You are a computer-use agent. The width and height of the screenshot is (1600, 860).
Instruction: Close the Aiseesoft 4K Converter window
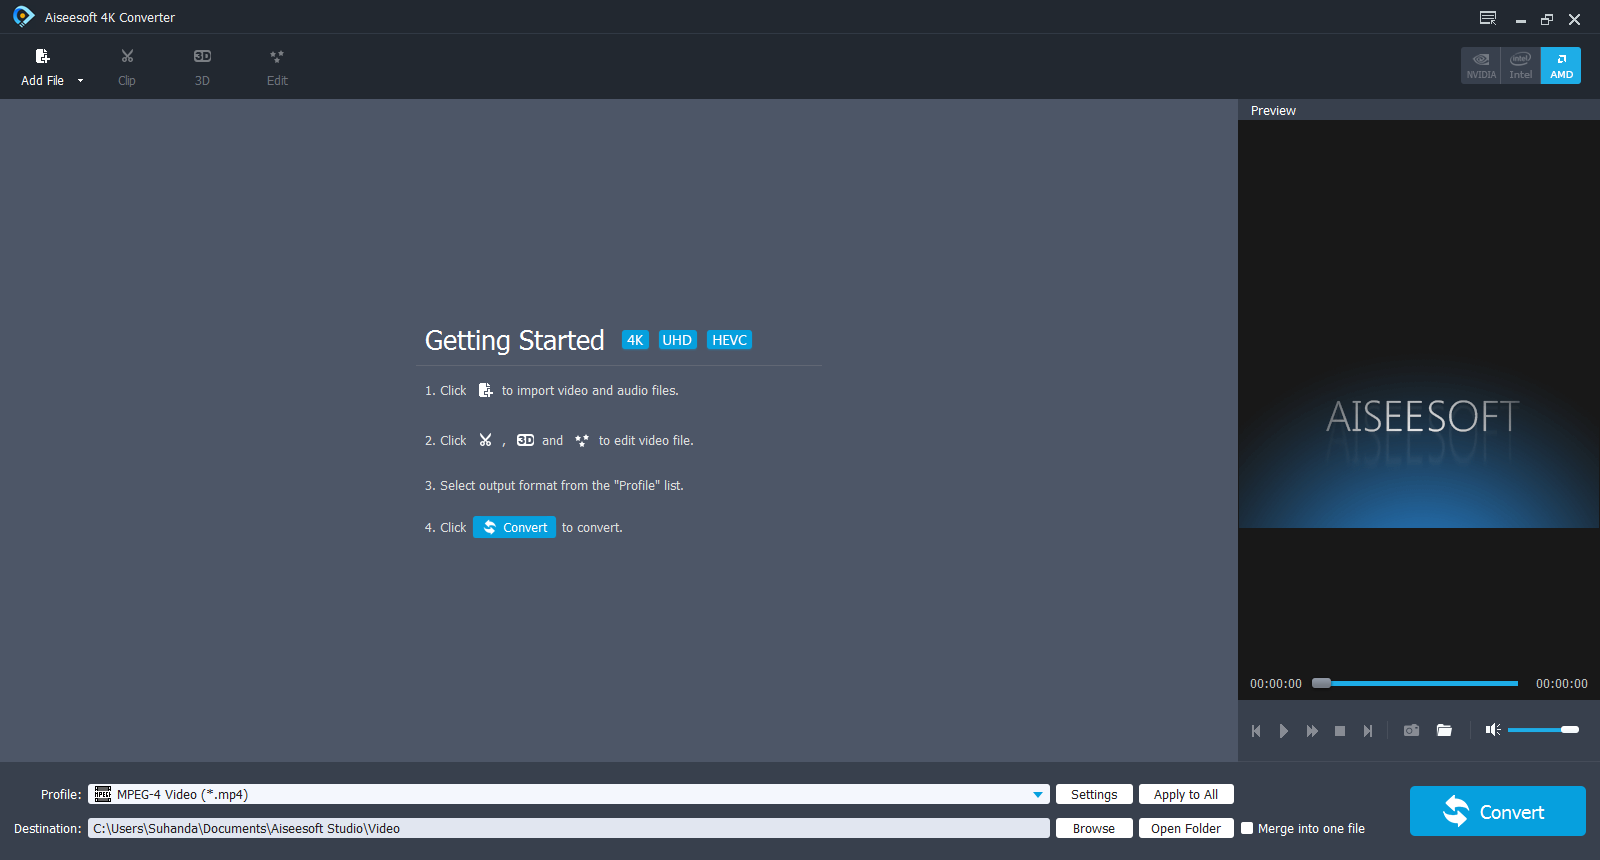tap(1574, 19)
